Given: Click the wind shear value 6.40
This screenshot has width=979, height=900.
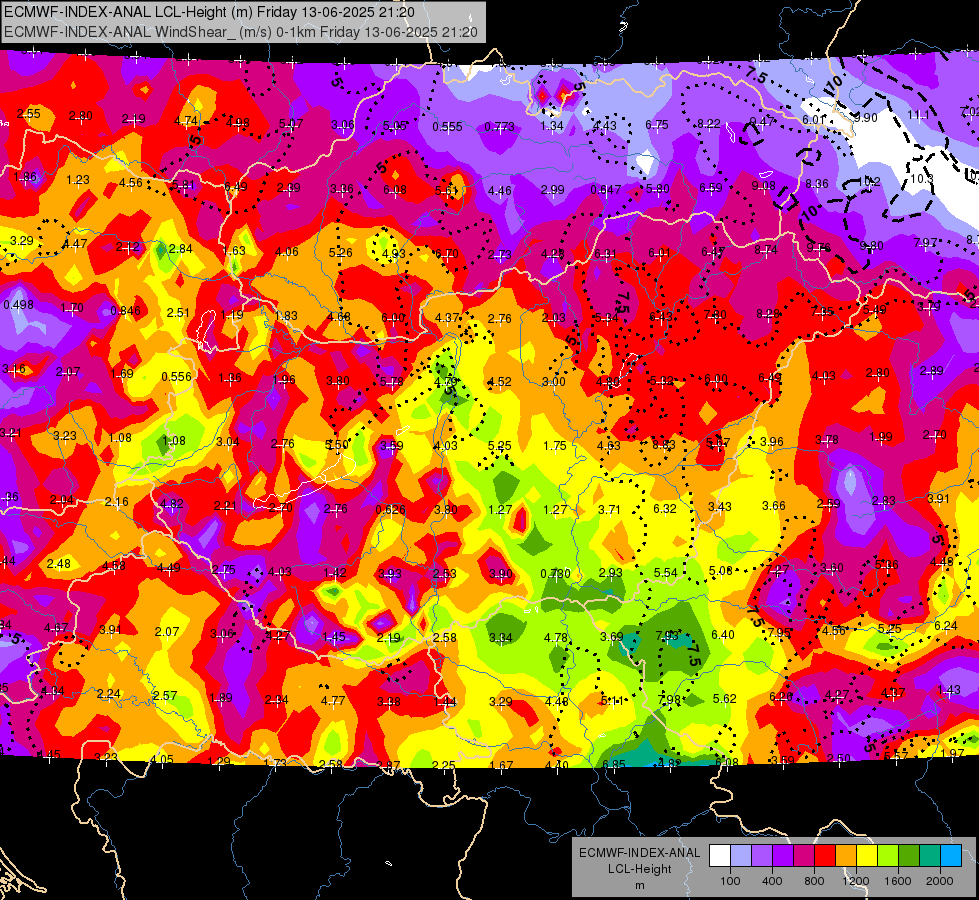Looking at the screenshot, I should click(x=723, y=635).
